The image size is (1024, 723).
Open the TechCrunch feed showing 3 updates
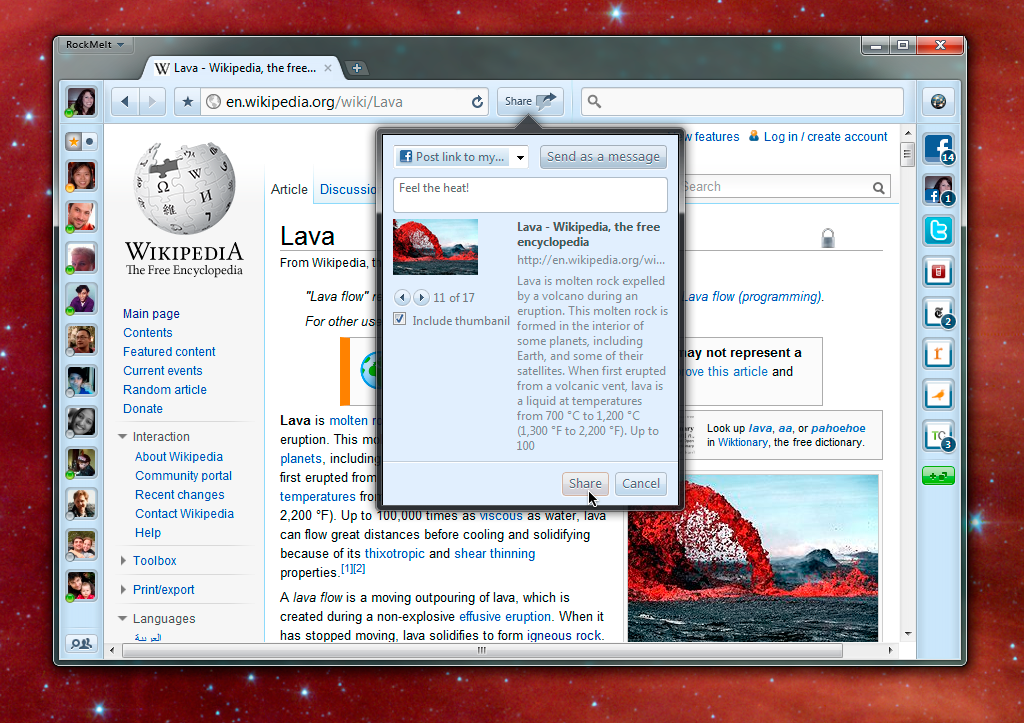click(x=938, y=436)
